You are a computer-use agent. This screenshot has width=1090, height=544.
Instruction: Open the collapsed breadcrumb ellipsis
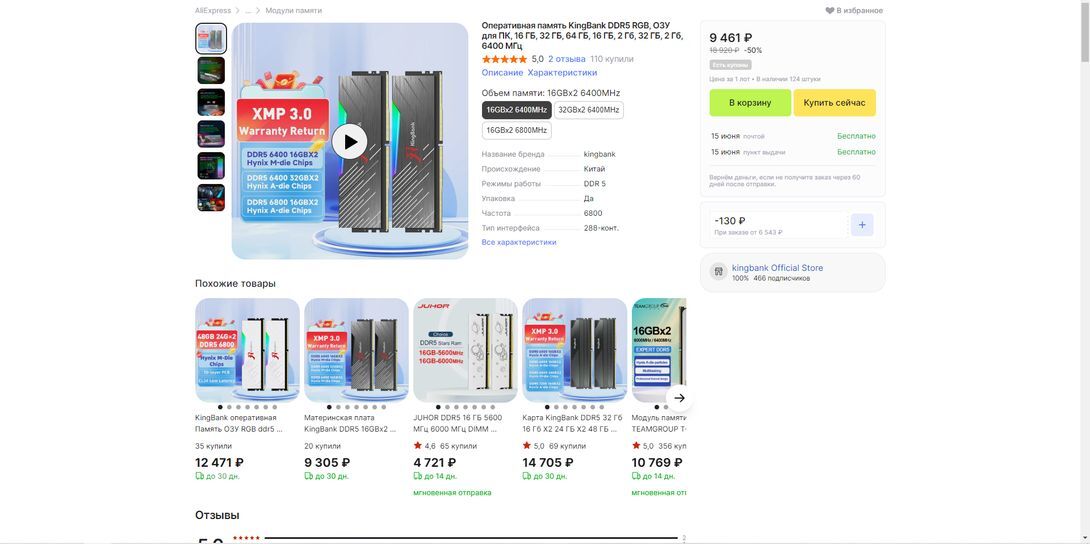coord(248,11)
